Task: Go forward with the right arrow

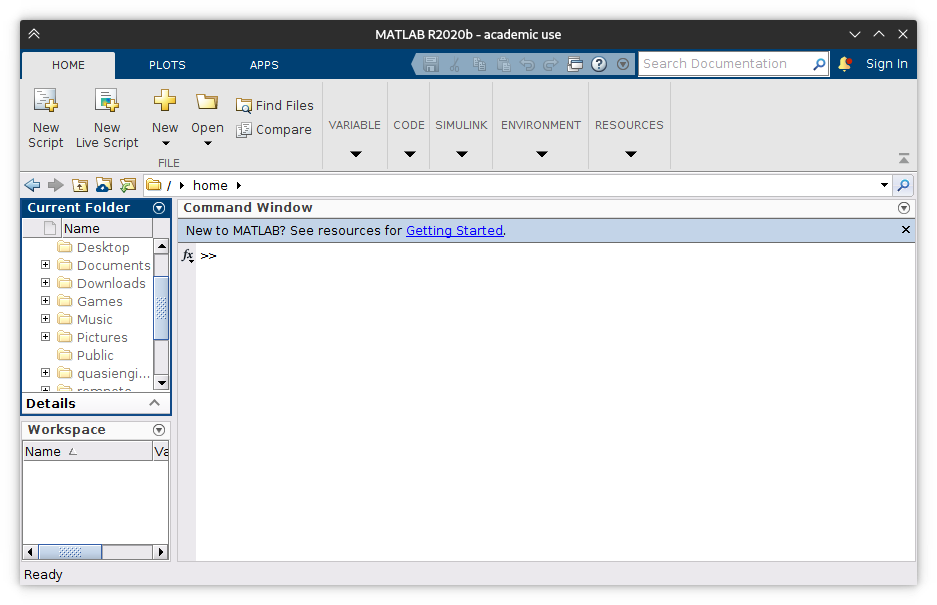Action: point(56,185)
